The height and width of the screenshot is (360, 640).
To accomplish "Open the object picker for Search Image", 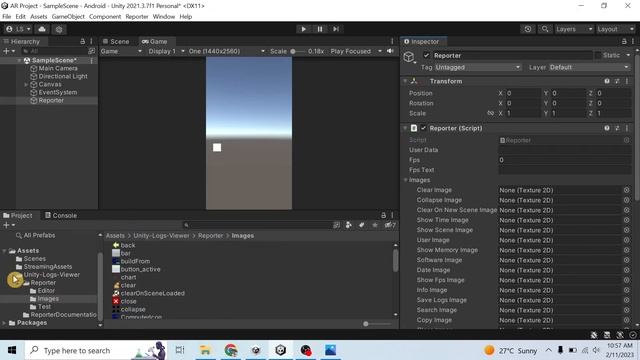I will [627, 310].
